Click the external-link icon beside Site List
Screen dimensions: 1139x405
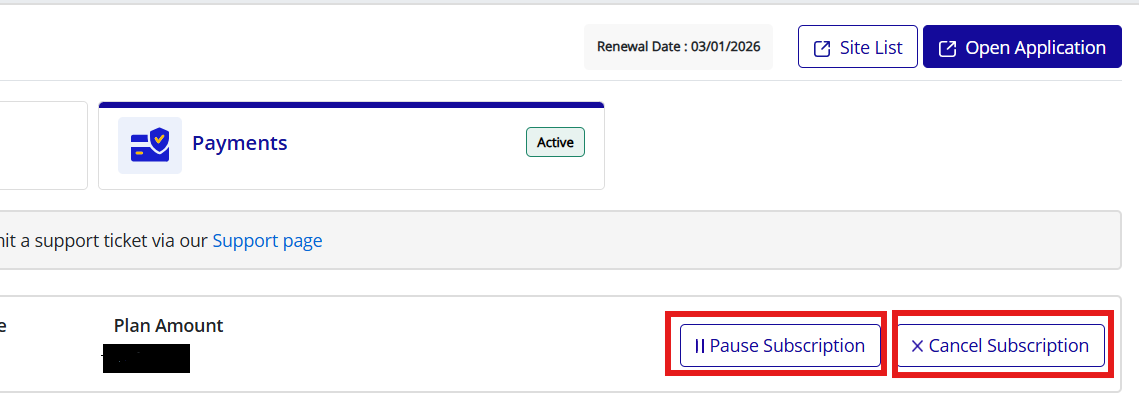(x=822, y=48)
